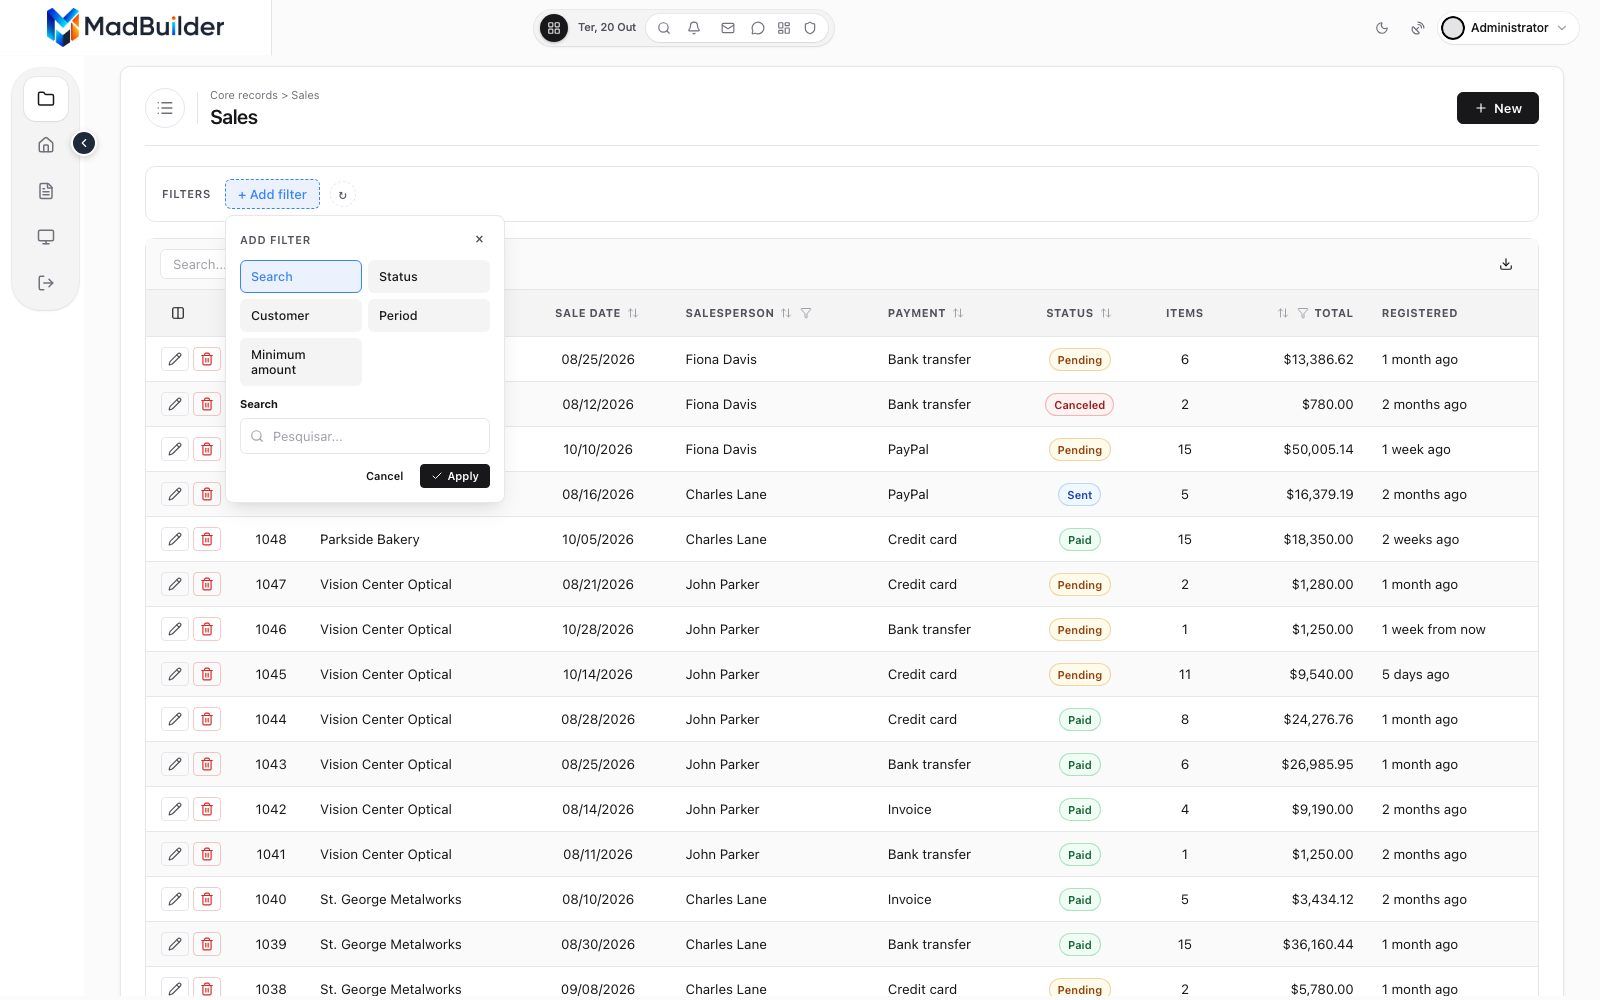Screen dimensions: 1600x1000
Task: Click the list menu icon beside Sales
Action: [x=165, y=108]
